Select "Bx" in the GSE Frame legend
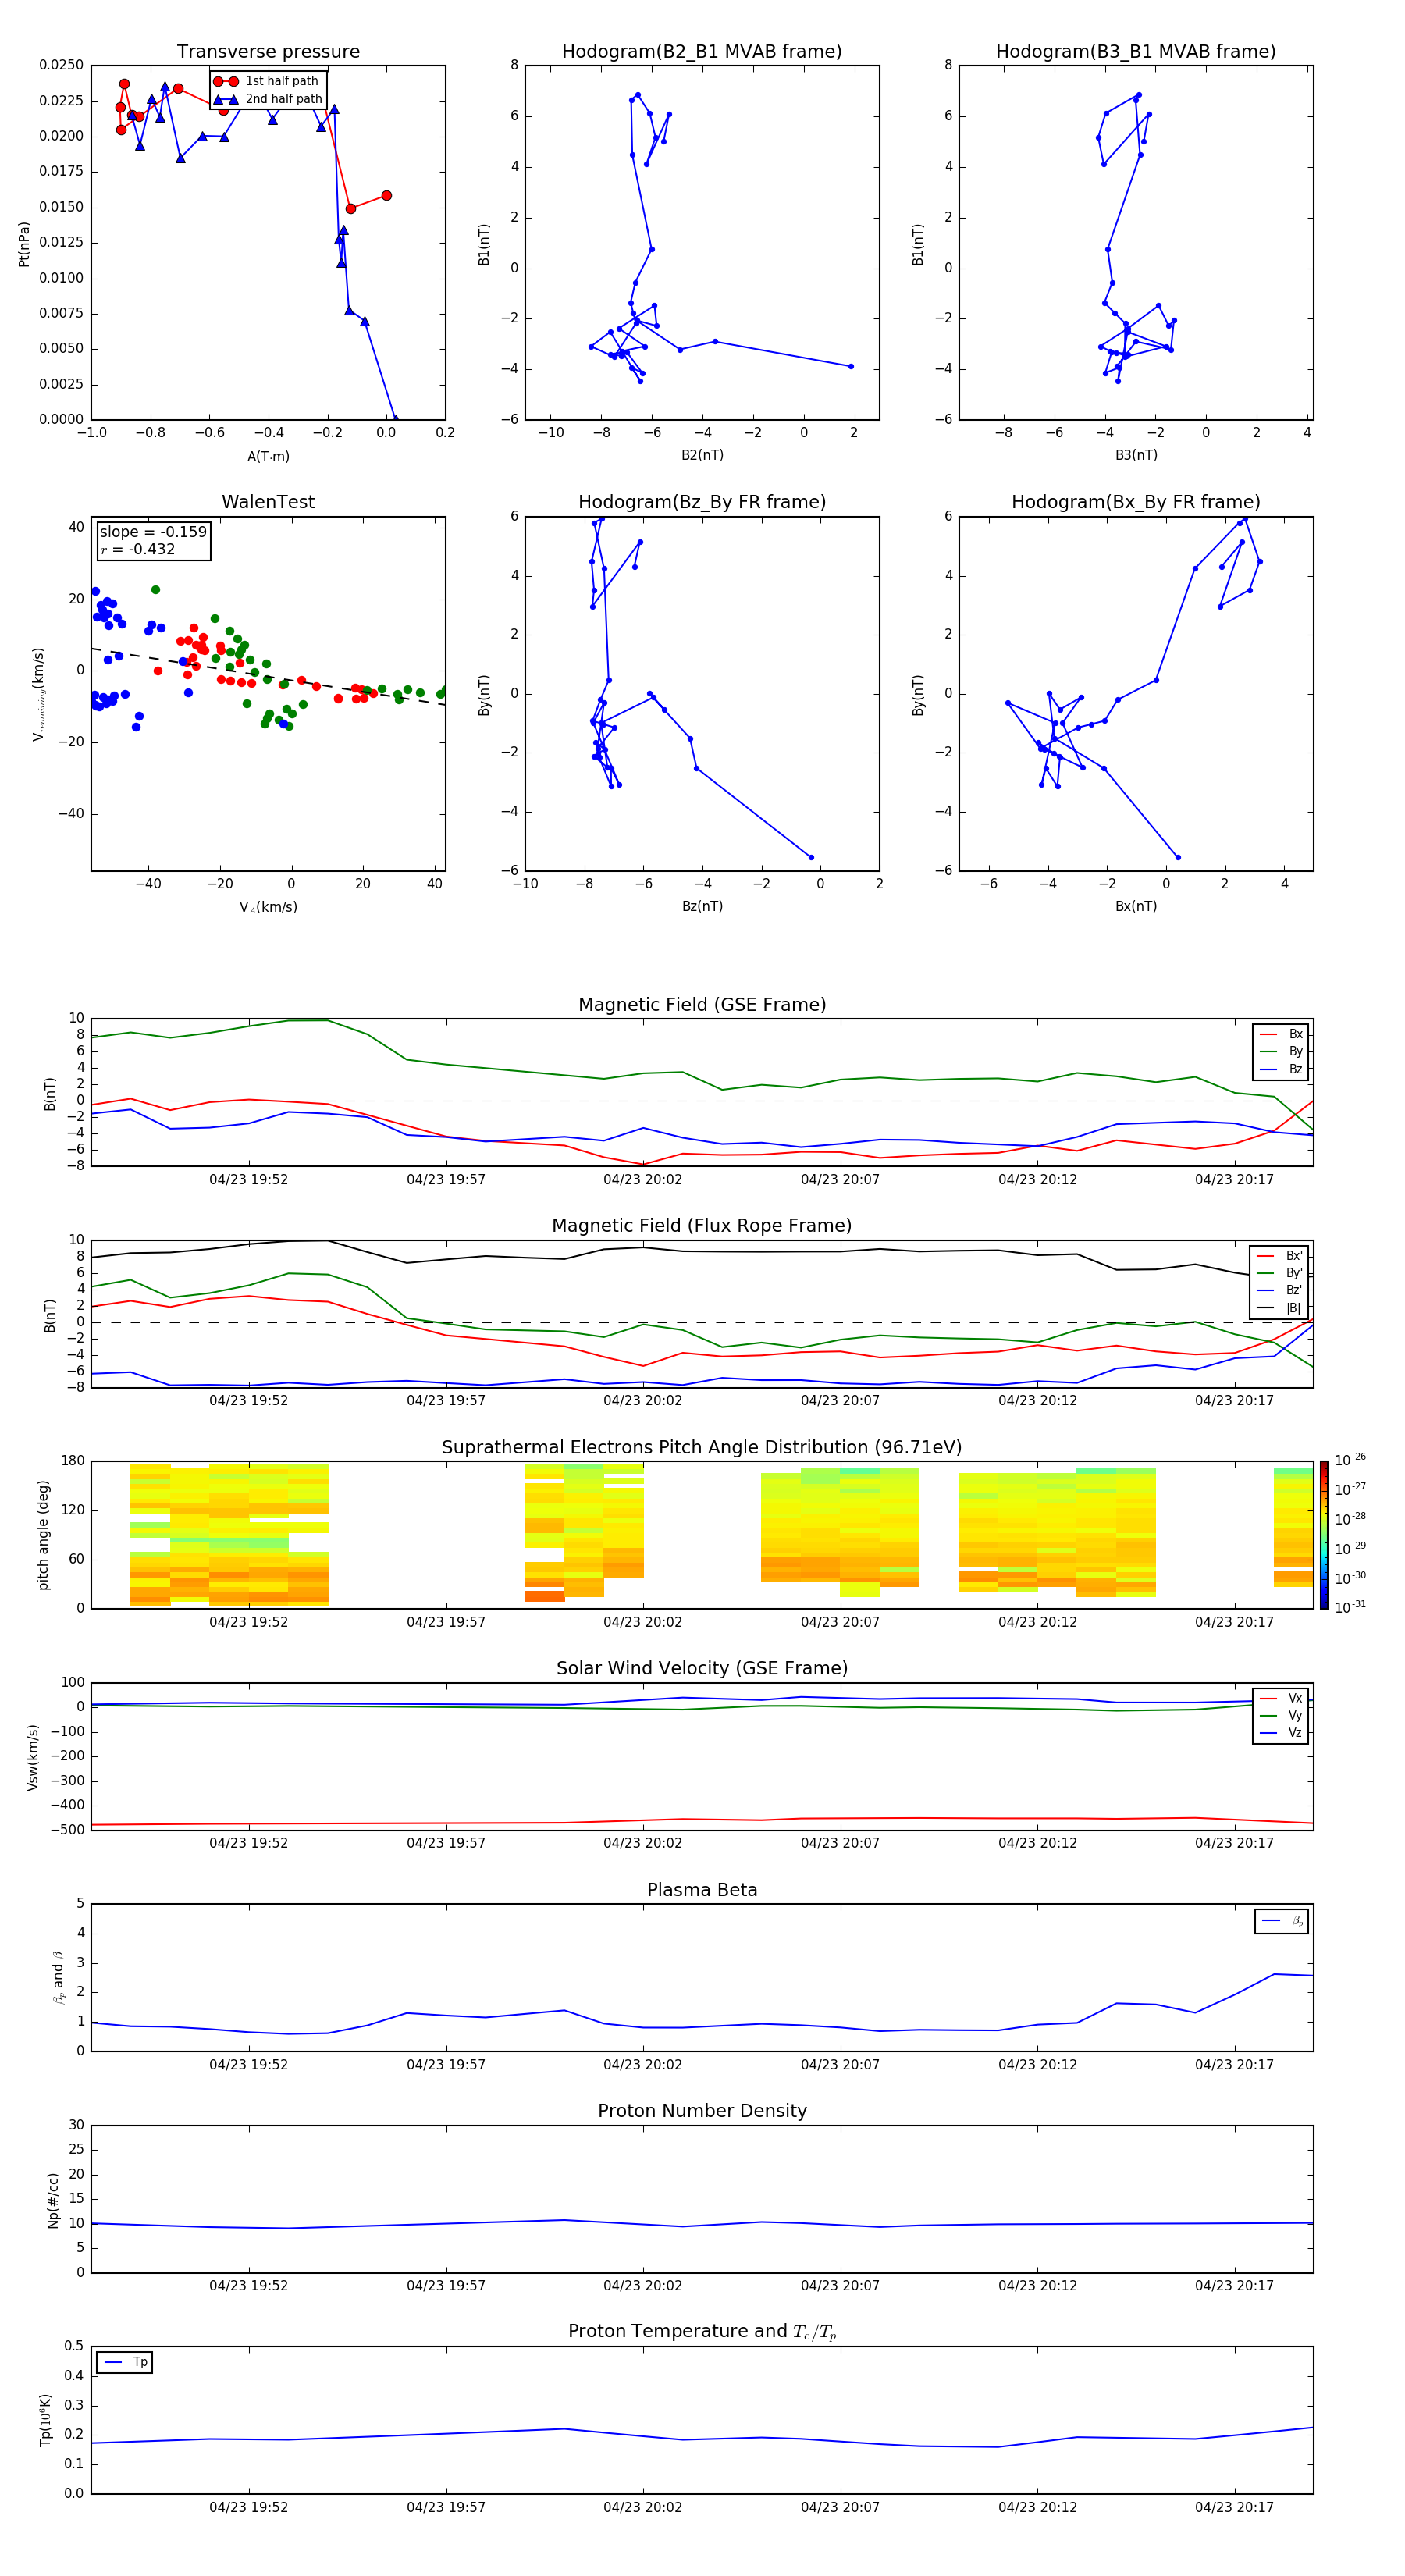 [x=1281, y=1034]
